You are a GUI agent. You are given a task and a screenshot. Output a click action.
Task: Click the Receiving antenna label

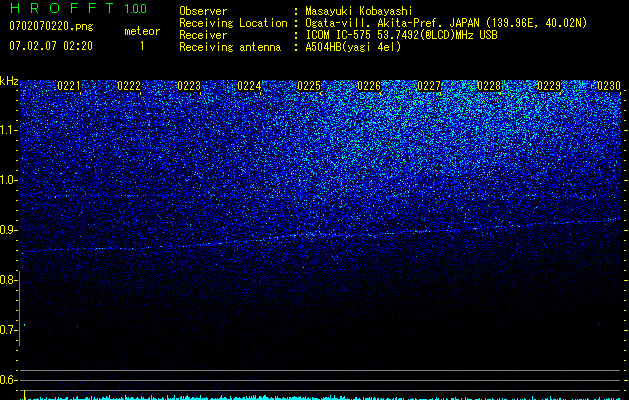tap(230, 47)
